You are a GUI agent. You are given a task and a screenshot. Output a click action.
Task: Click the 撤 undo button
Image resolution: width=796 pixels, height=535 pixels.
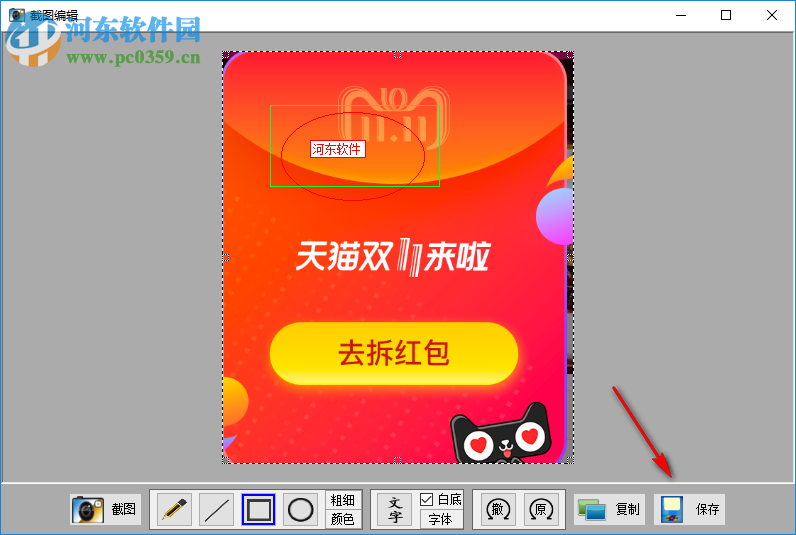498,509
